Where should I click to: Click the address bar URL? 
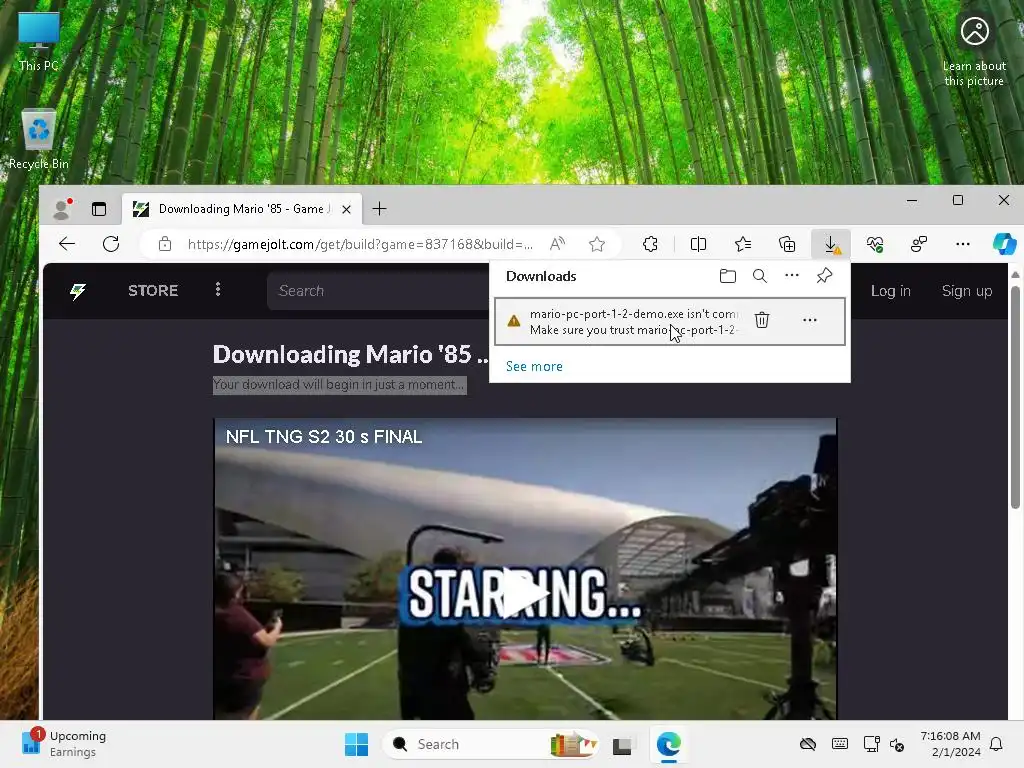point(360,244)
